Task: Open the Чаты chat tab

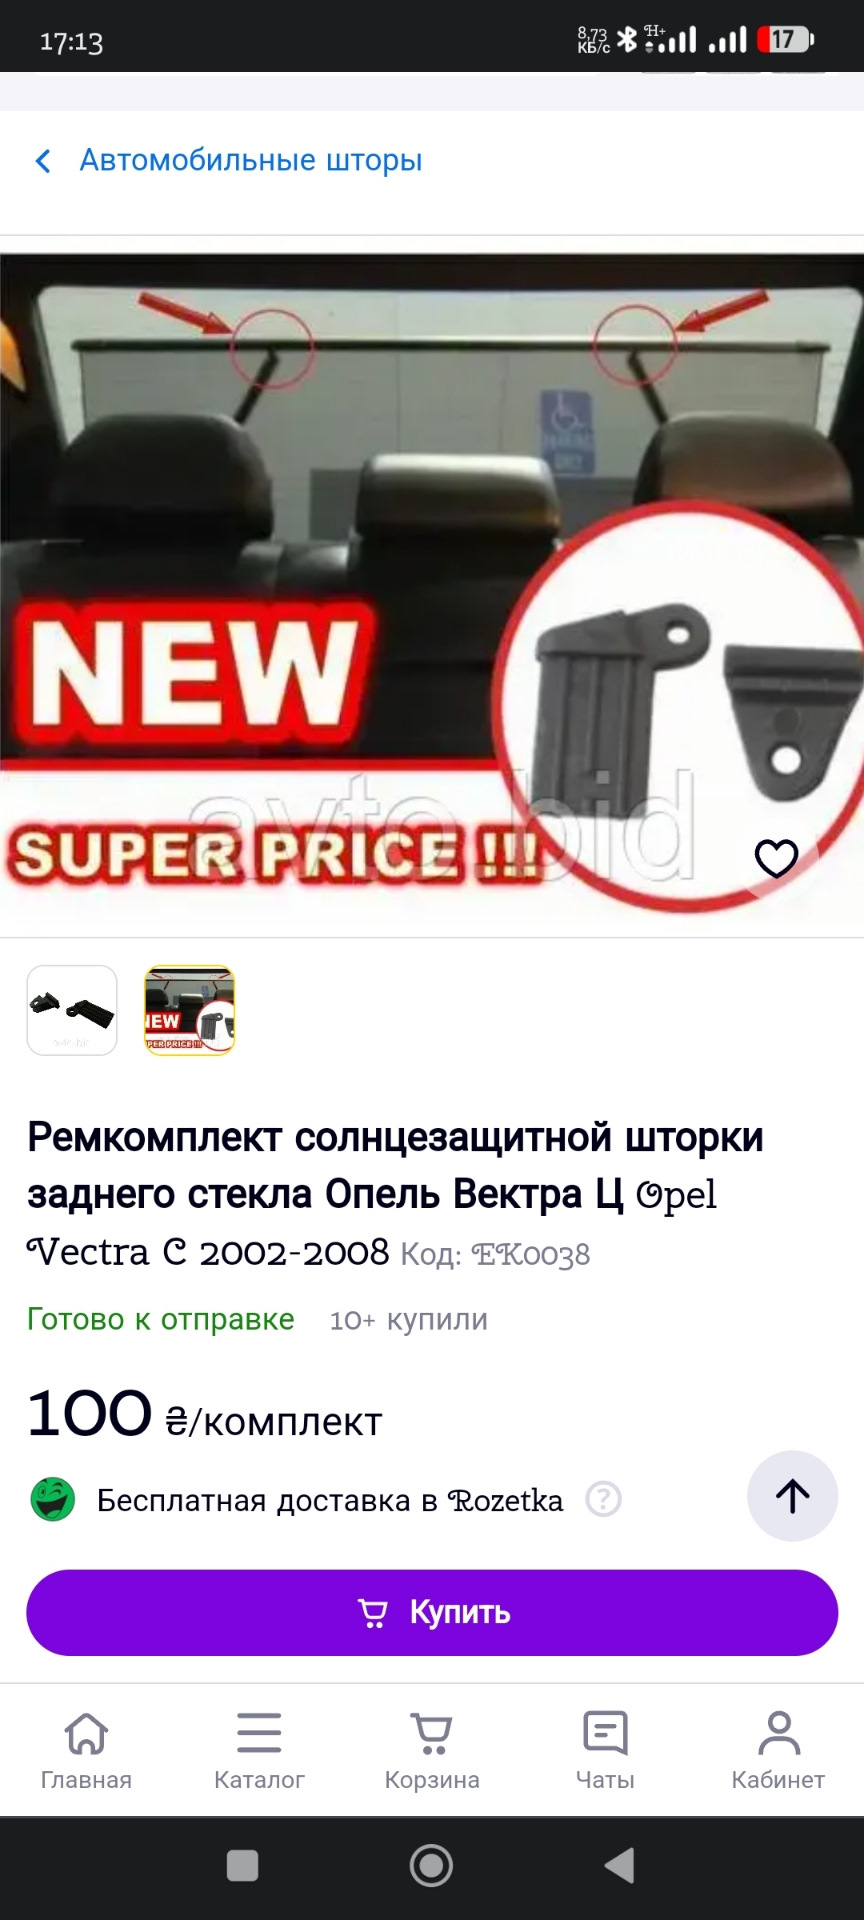Action: coord(605,1750)
